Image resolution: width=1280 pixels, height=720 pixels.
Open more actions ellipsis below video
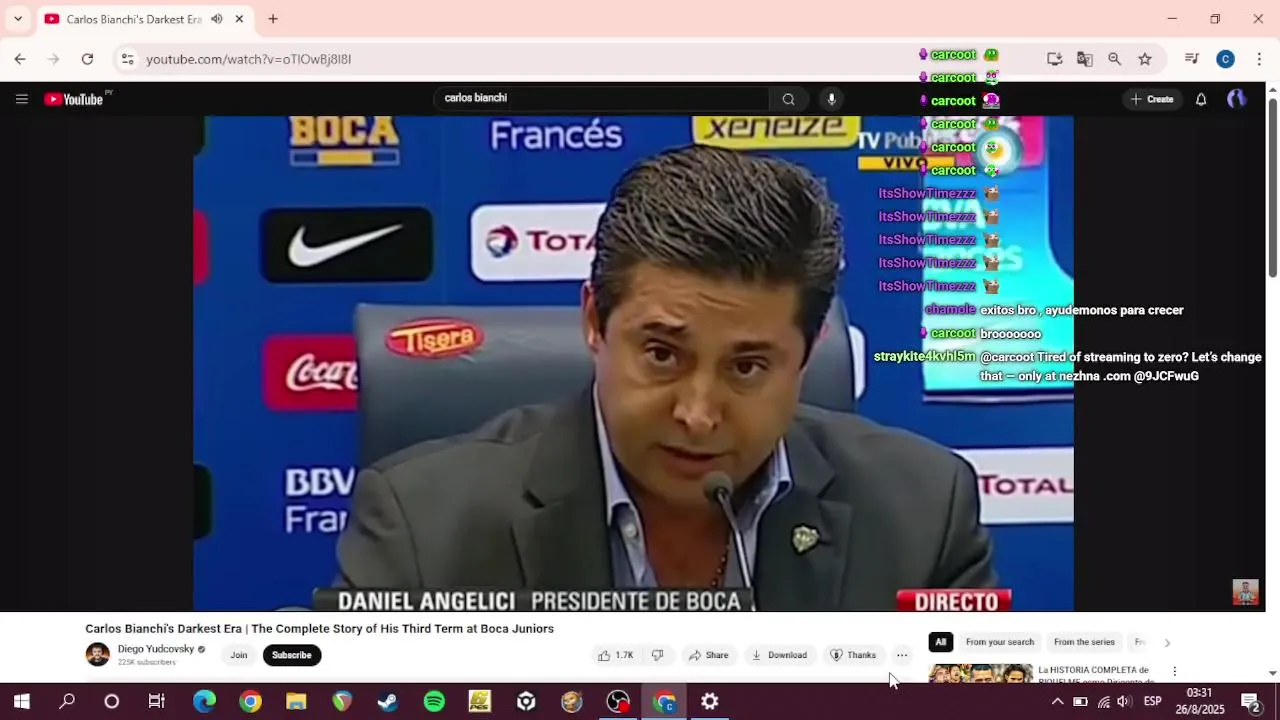pos(902,655)
